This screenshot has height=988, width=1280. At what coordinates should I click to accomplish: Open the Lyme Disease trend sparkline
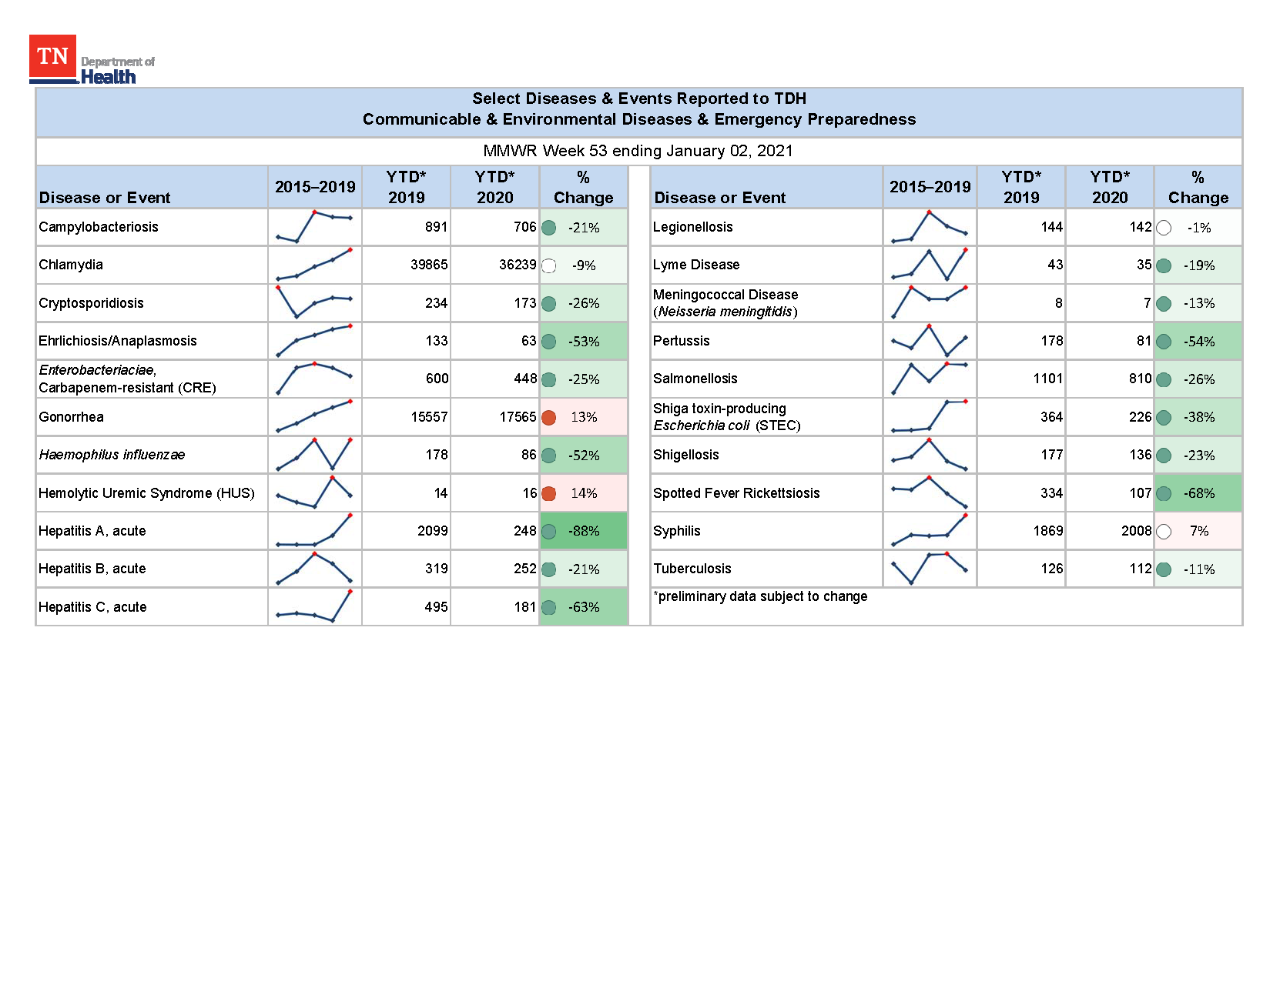point(929,265)
